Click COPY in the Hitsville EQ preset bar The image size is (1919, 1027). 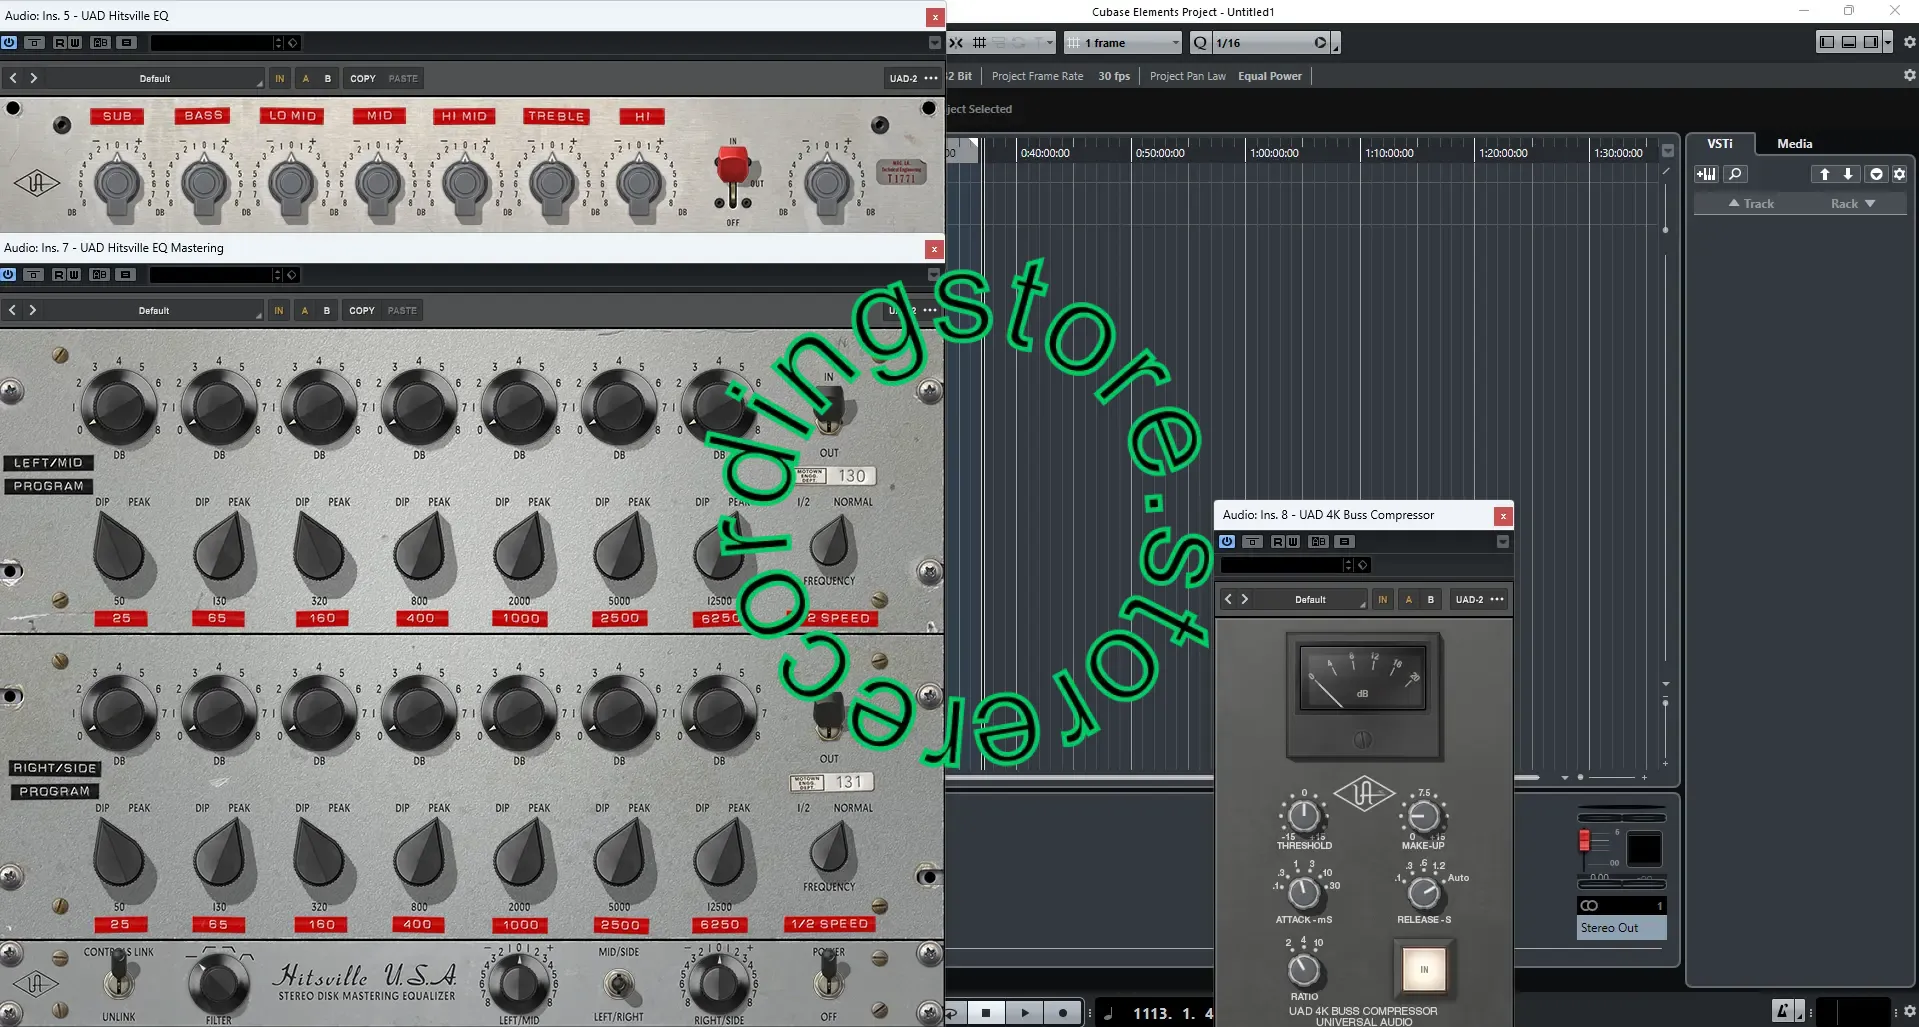click(363, 78)
